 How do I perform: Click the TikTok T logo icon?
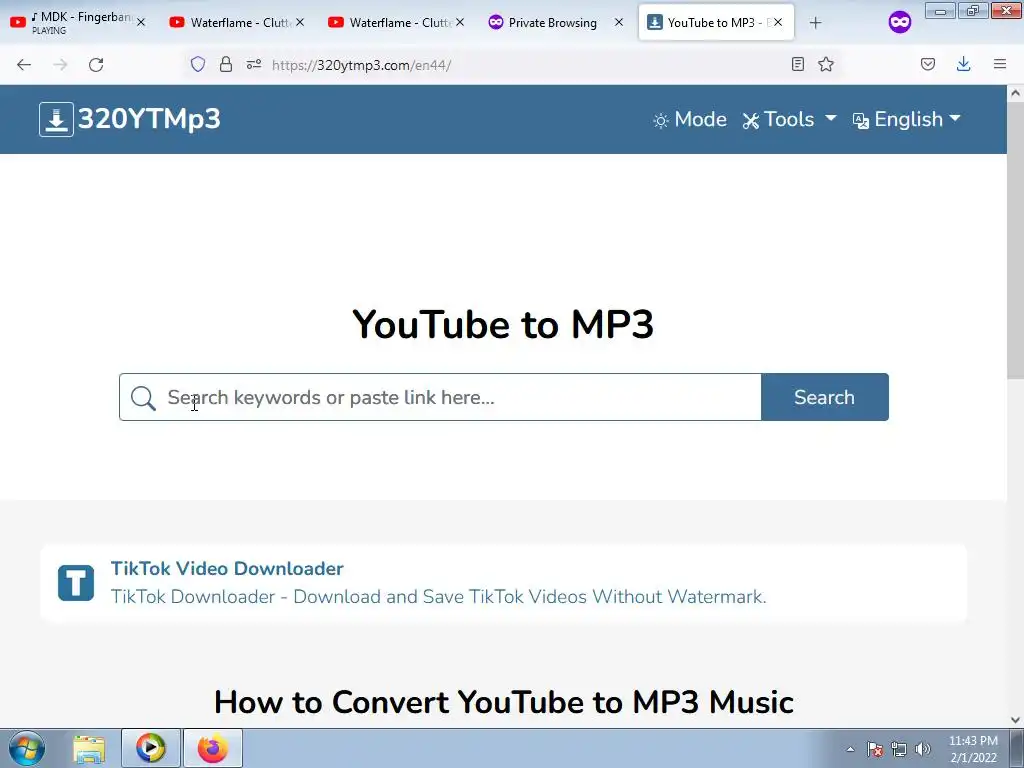pyautogui.click(x=76, y=583)
